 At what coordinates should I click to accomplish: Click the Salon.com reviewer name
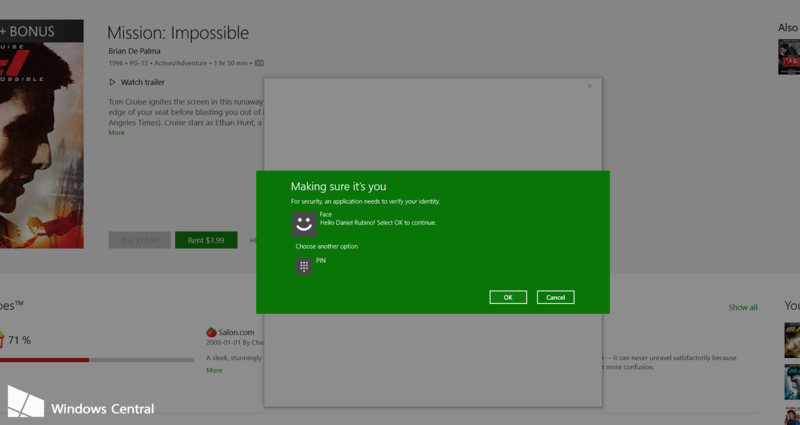[x=236, y=332]
